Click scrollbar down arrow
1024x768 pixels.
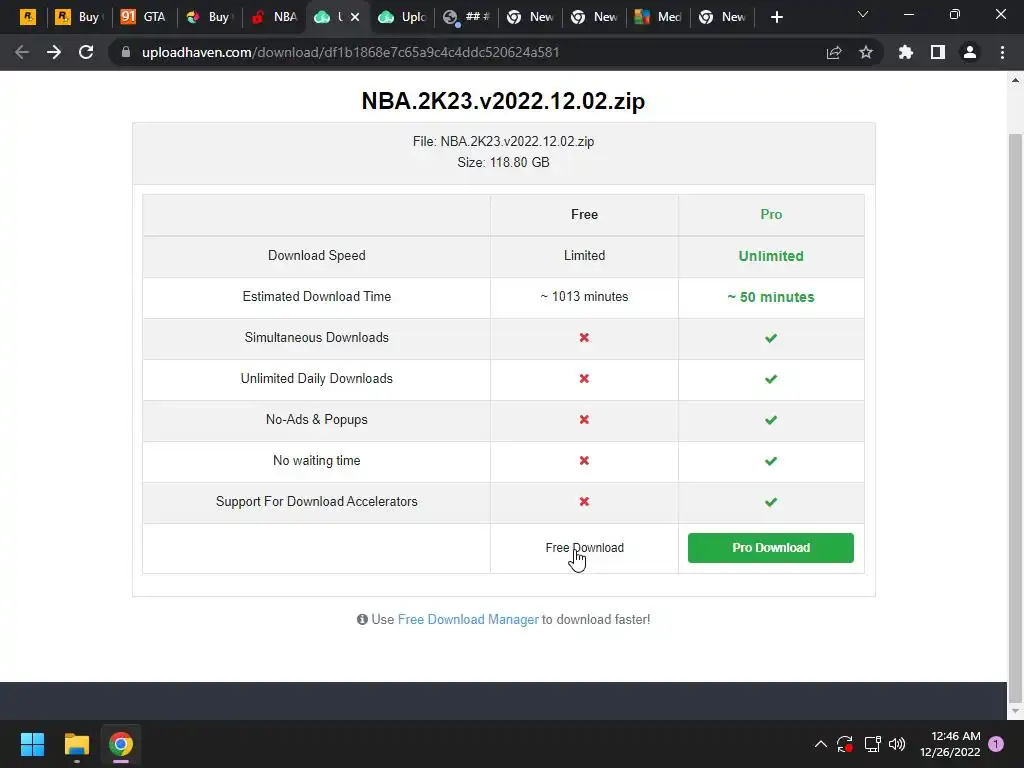click(x=1015, y=711)
